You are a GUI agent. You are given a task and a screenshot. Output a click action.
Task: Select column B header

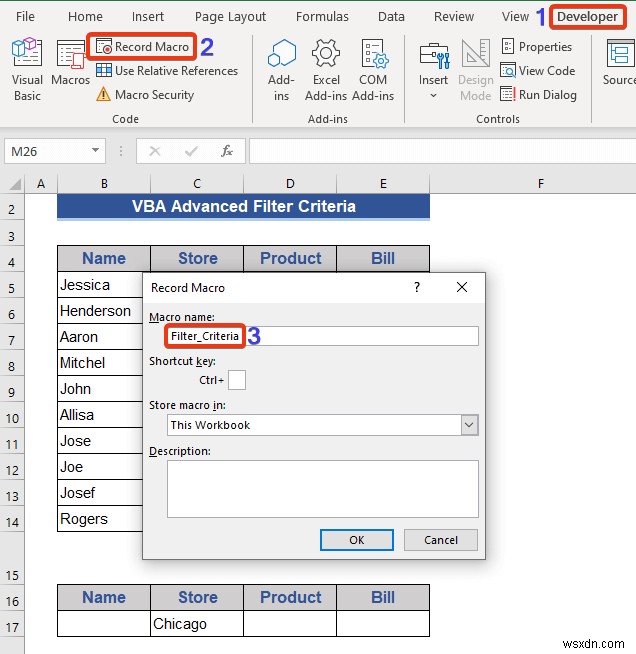(104, 184)
